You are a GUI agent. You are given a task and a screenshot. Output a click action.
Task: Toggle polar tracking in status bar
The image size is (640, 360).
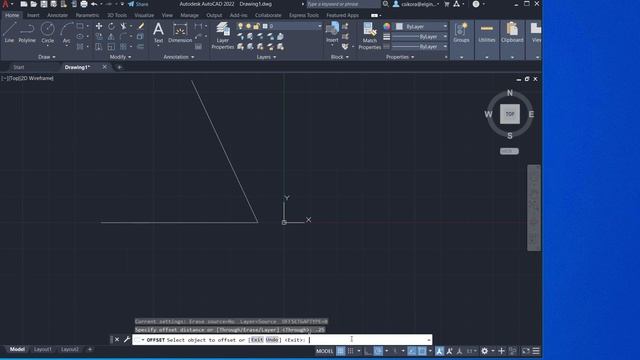click(378, 351)
